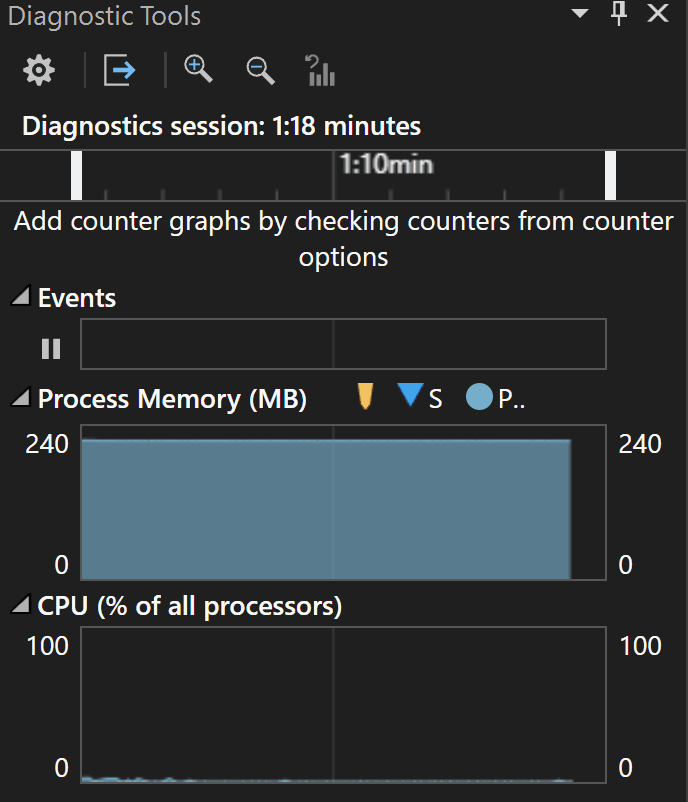This screenshot has width=688, height=802.
Task: Open the window position dropdown arrow
Action: pos(580,13)
